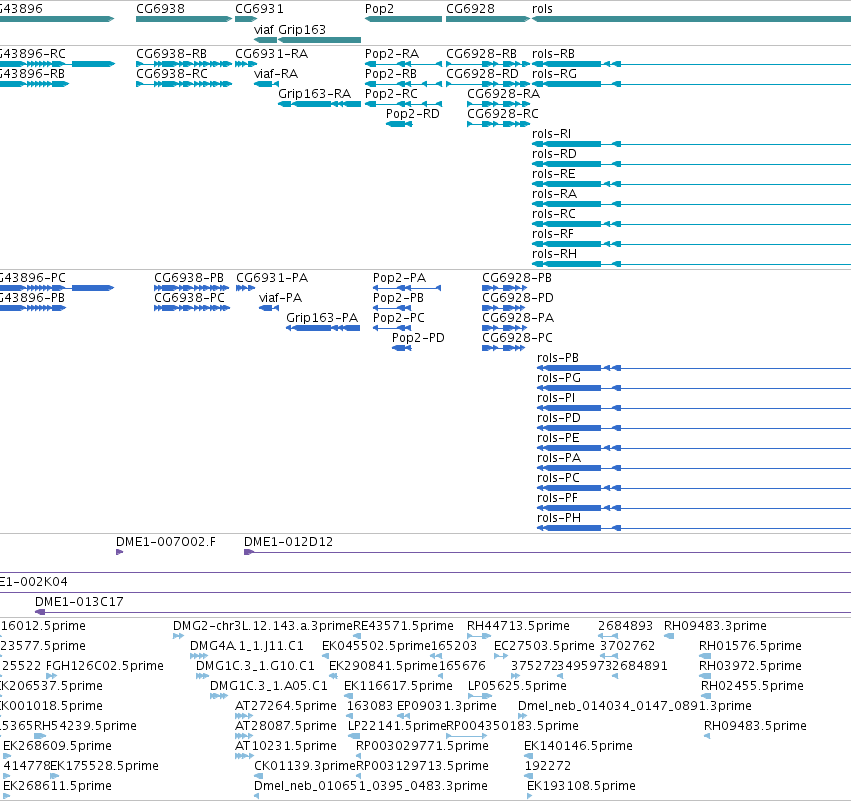
Task: Select transcript rols-RB
Action: click(x=553, y=54)
